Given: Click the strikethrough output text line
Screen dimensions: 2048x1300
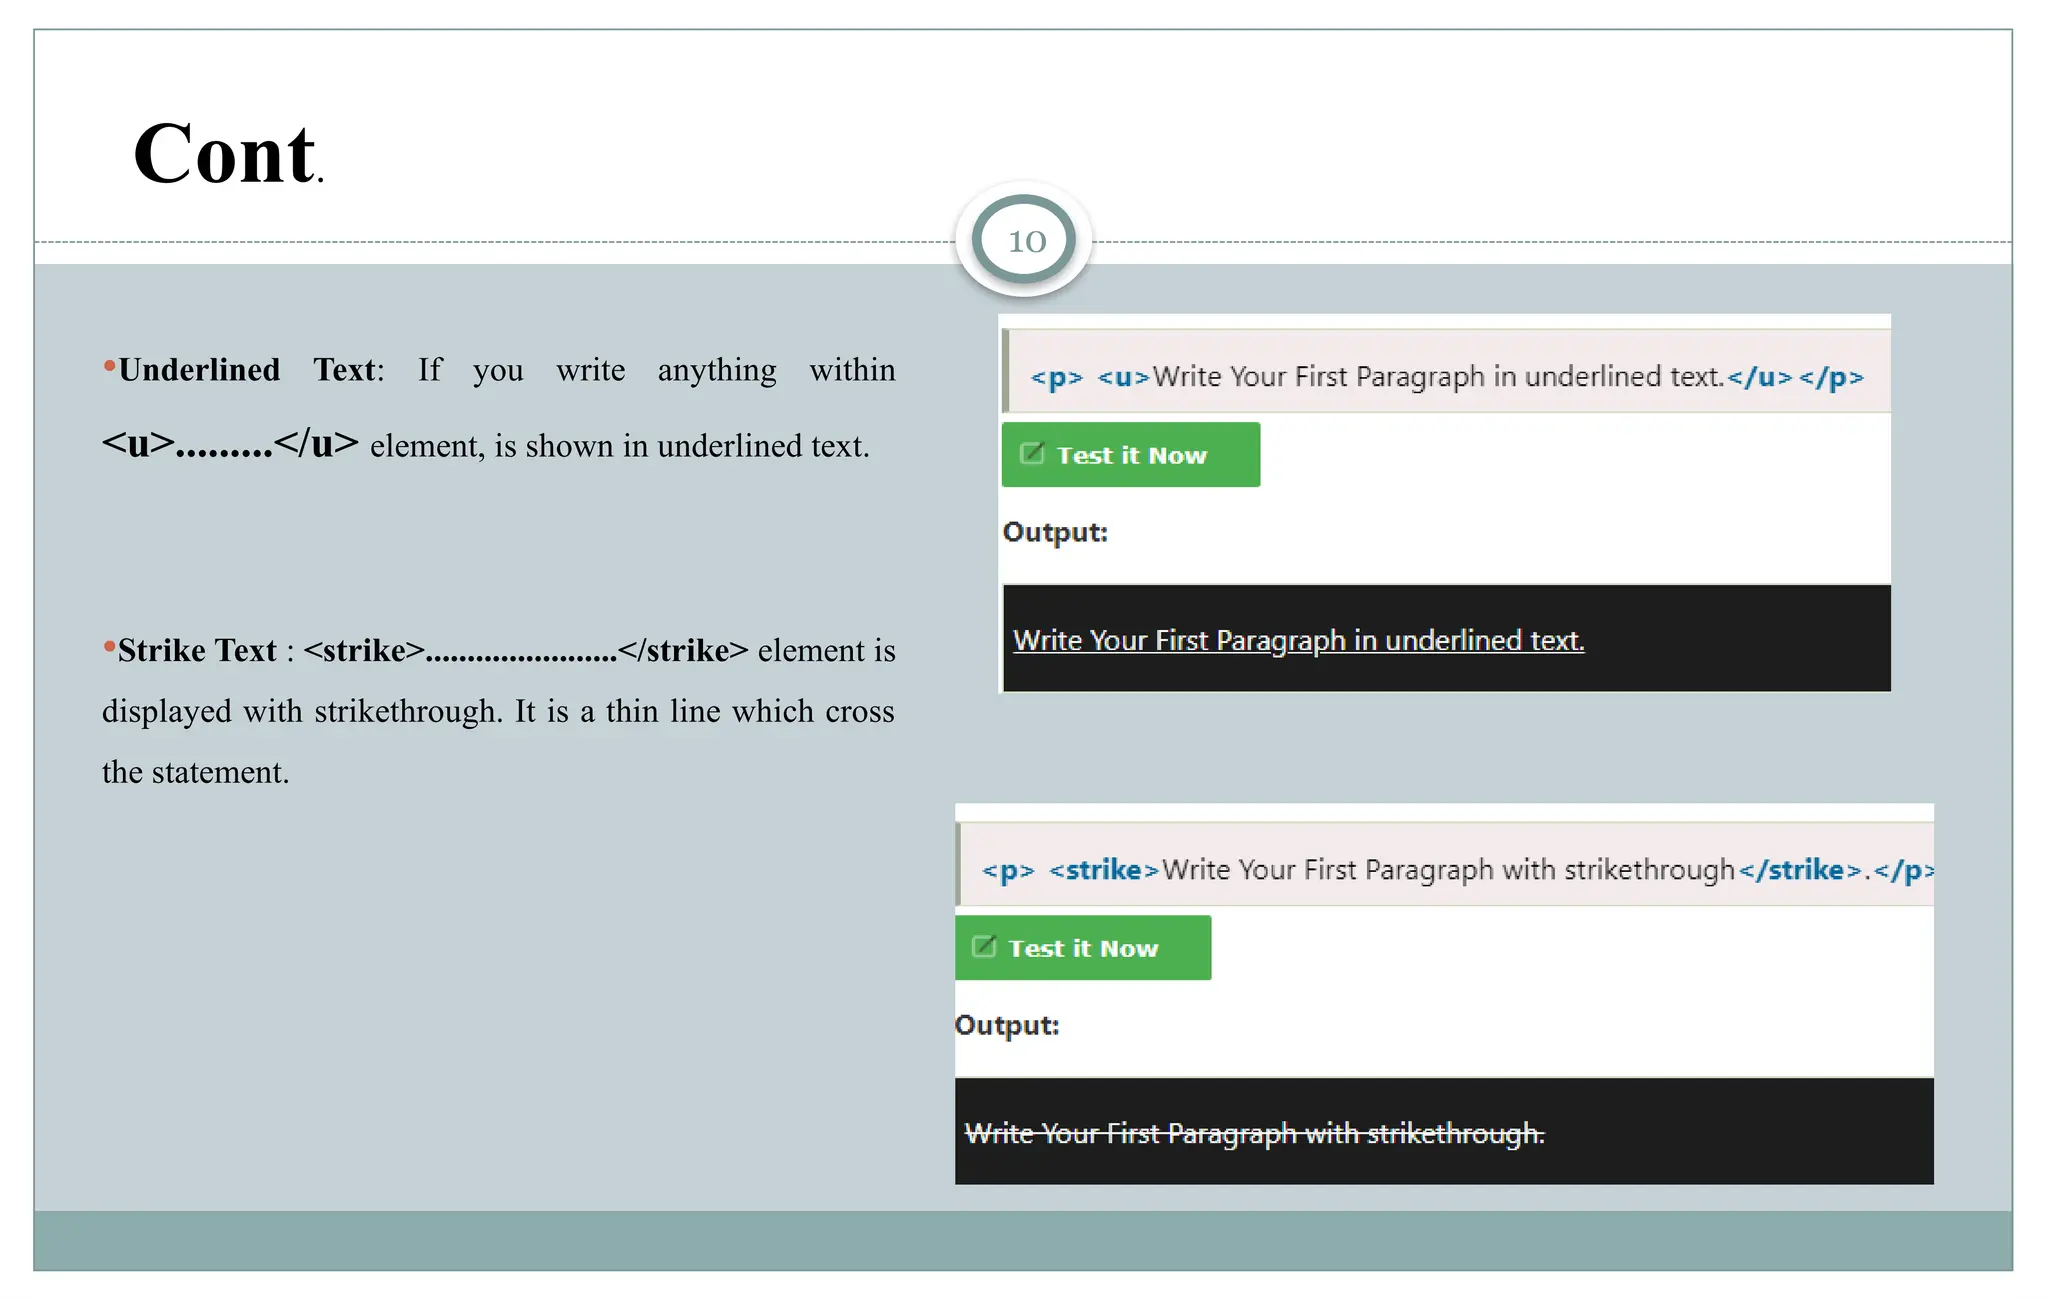Looking at the screenshot, I should tap(1254, 1133).
